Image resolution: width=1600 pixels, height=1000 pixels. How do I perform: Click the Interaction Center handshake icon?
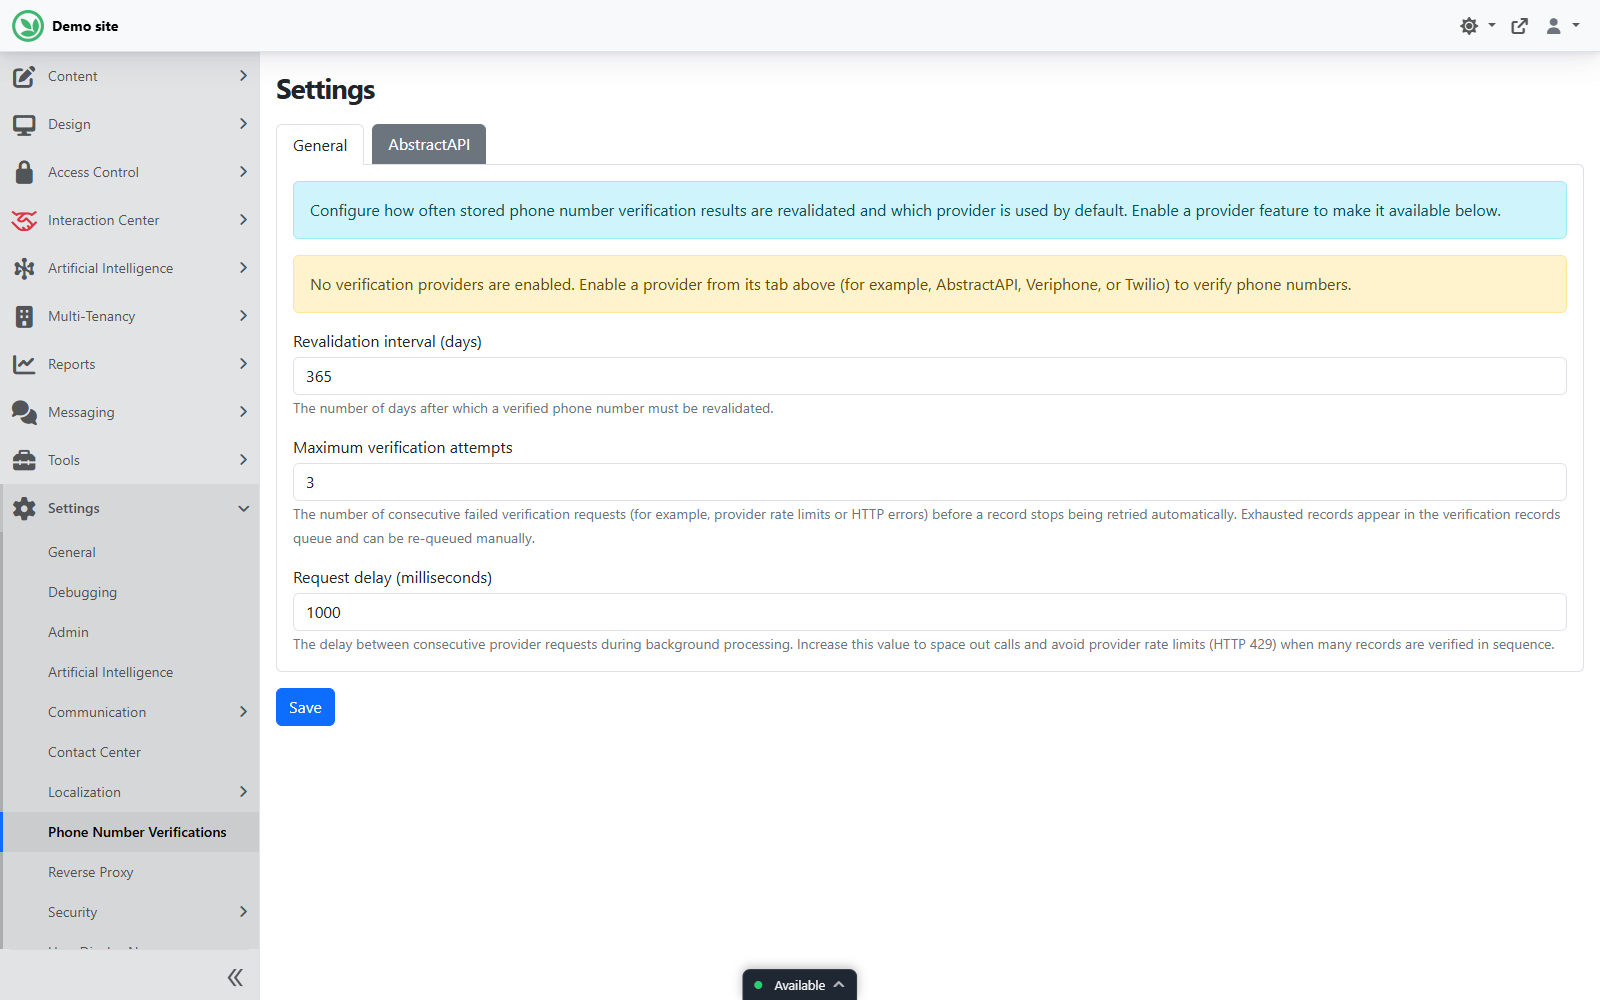click(x=24, y=220)
